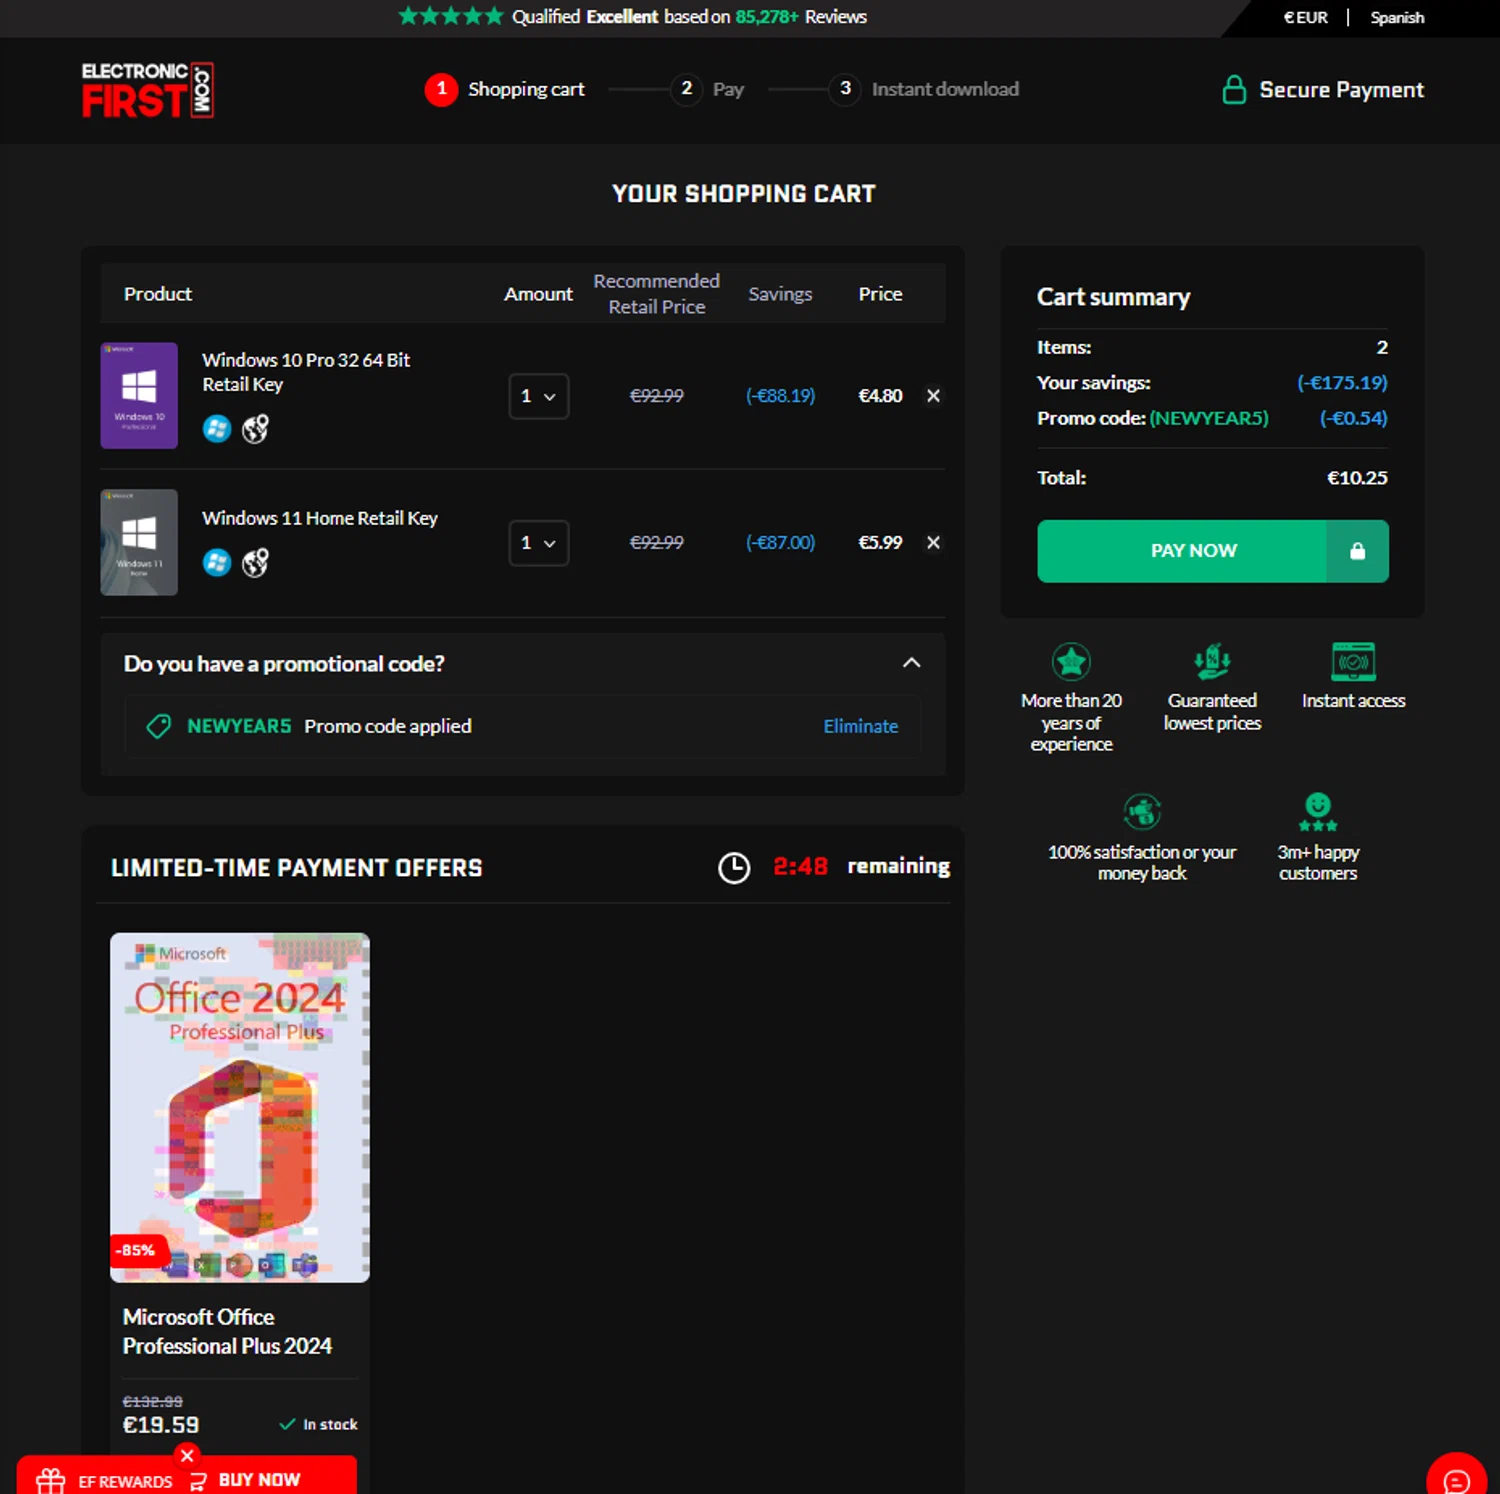Image resolution: width=1500 pixels, height=1494 pixels.
Task: Click Windows 11 Home product thumbnail
Action: point(139,542)
